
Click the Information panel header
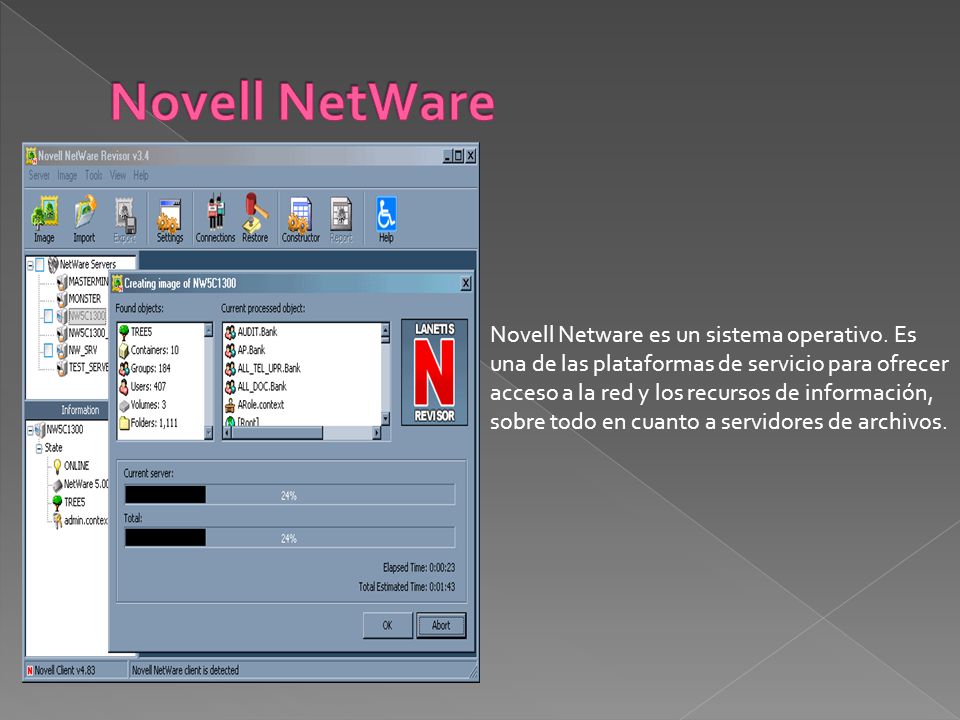pyautogui.click(x=67, y=410)
